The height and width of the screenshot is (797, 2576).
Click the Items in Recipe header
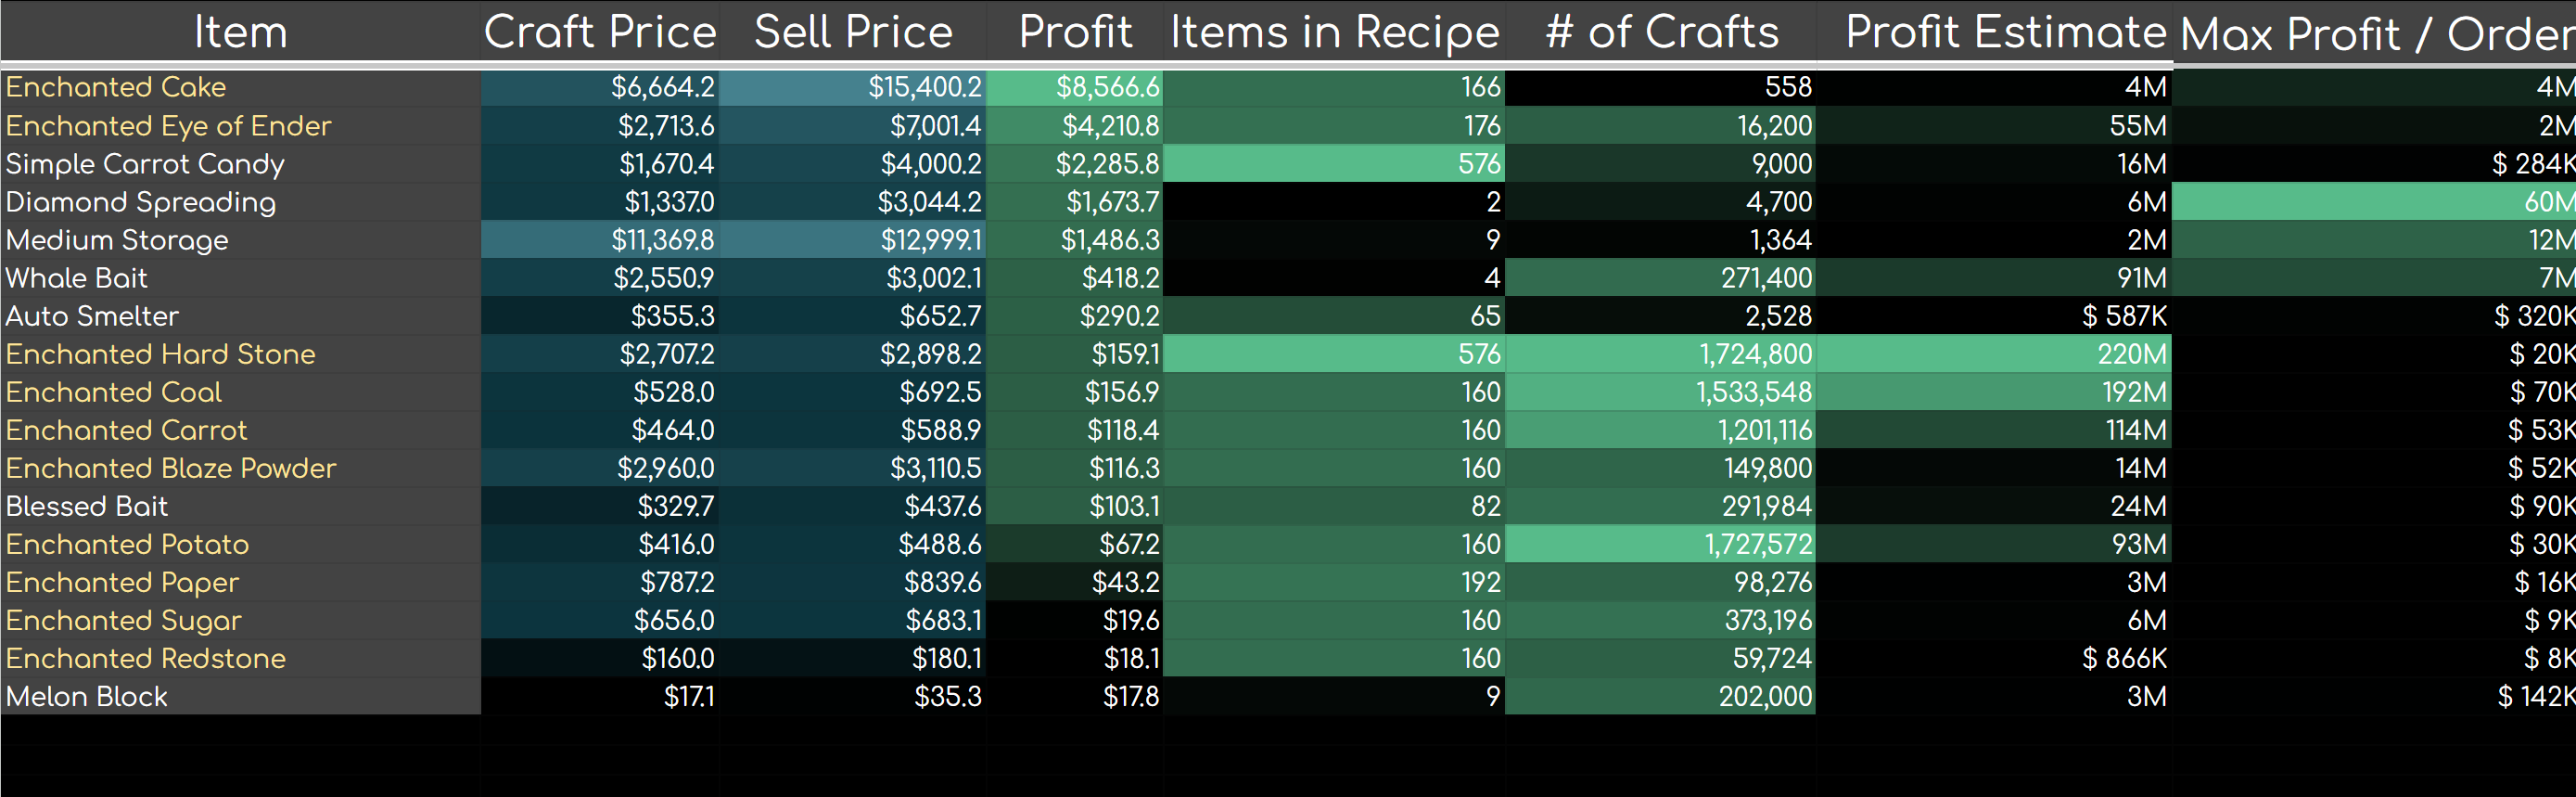click(x=1334, y=32)
